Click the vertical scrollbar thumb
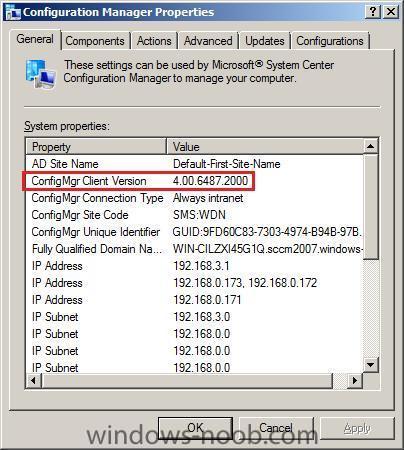 click(x=371, y=207)
